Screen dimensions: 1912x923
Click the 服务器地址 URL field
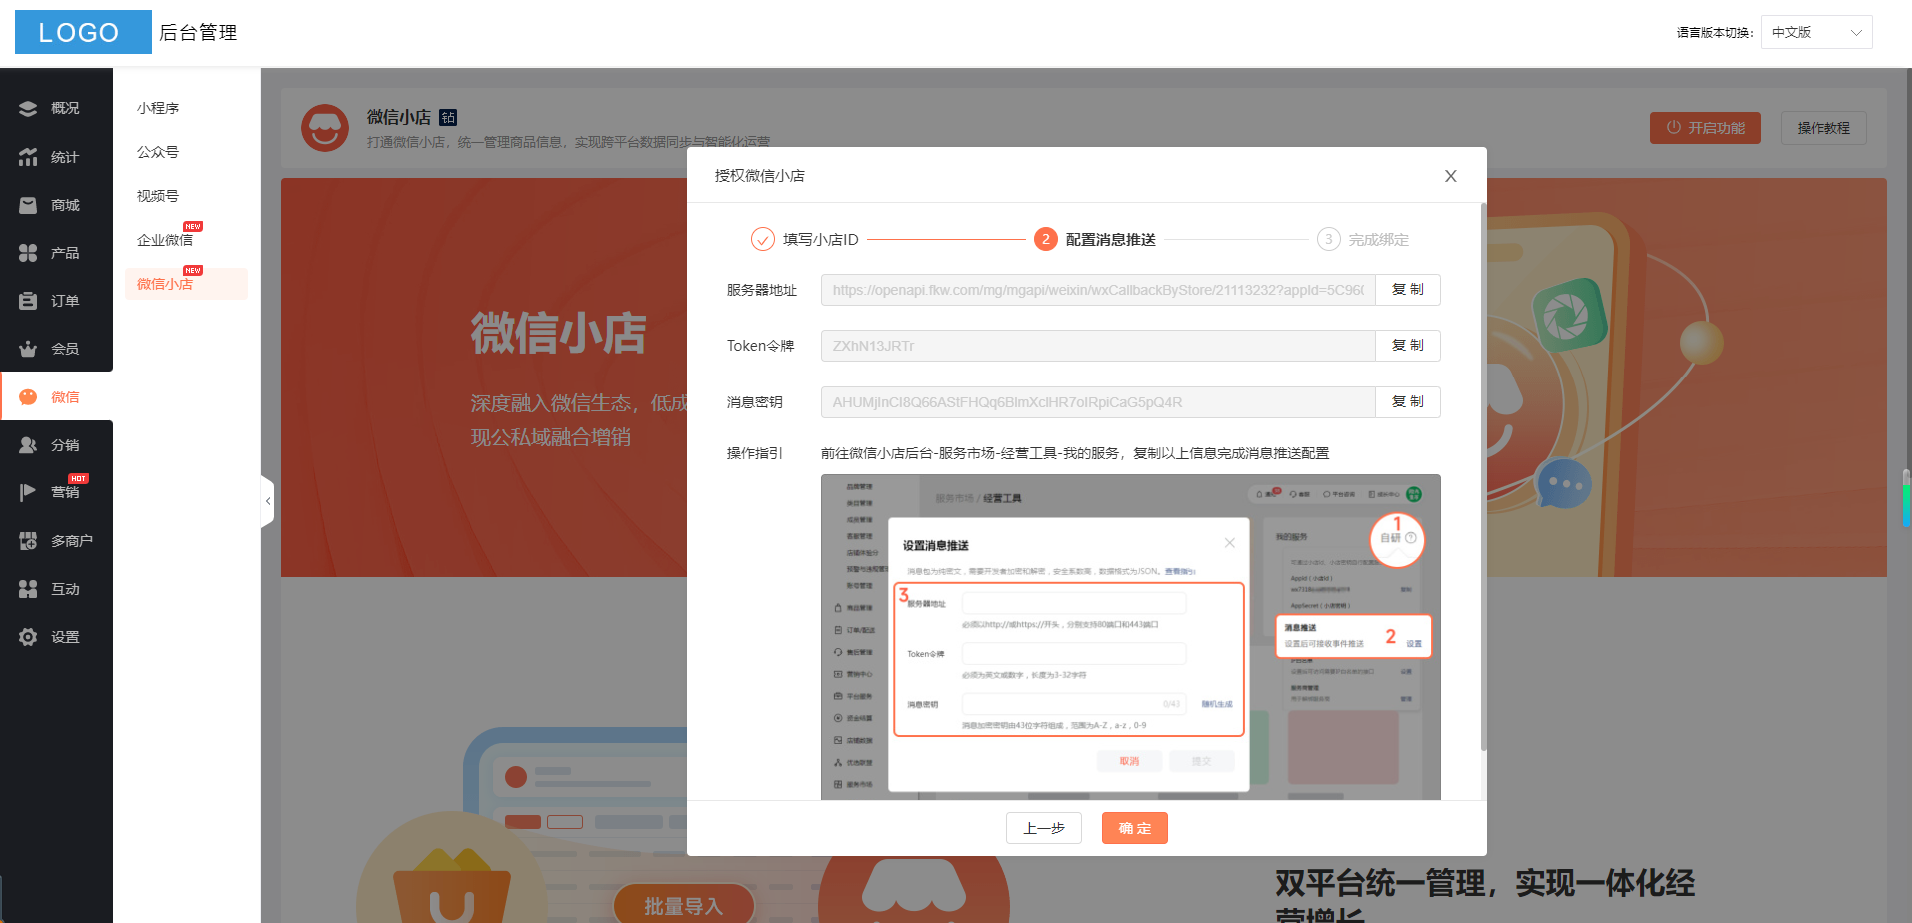point(1098,290)
